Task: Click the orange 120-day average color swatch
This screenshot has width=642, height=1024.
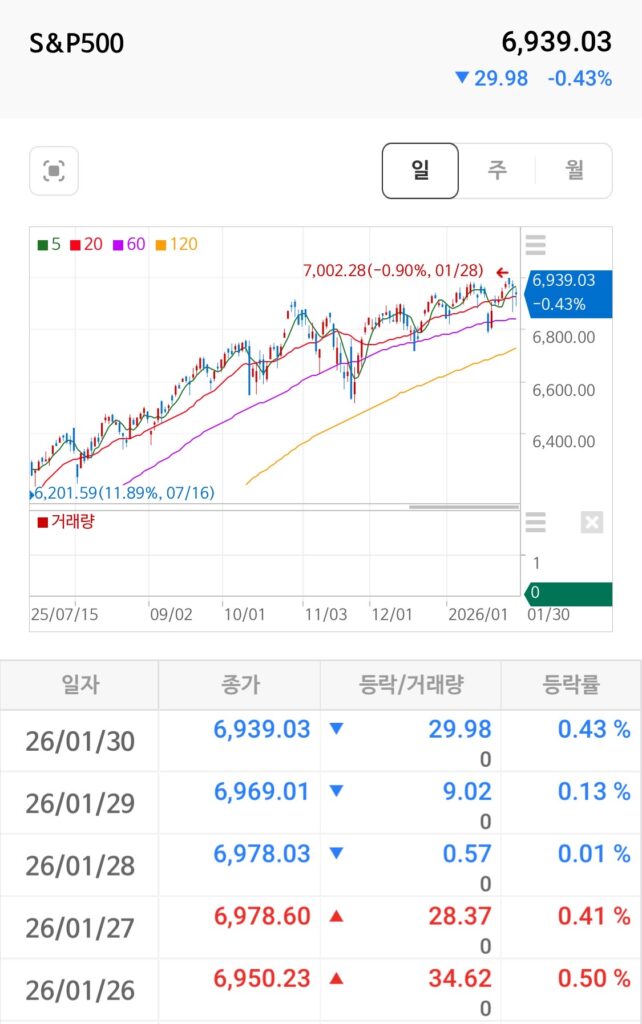Action: (160, 244)
